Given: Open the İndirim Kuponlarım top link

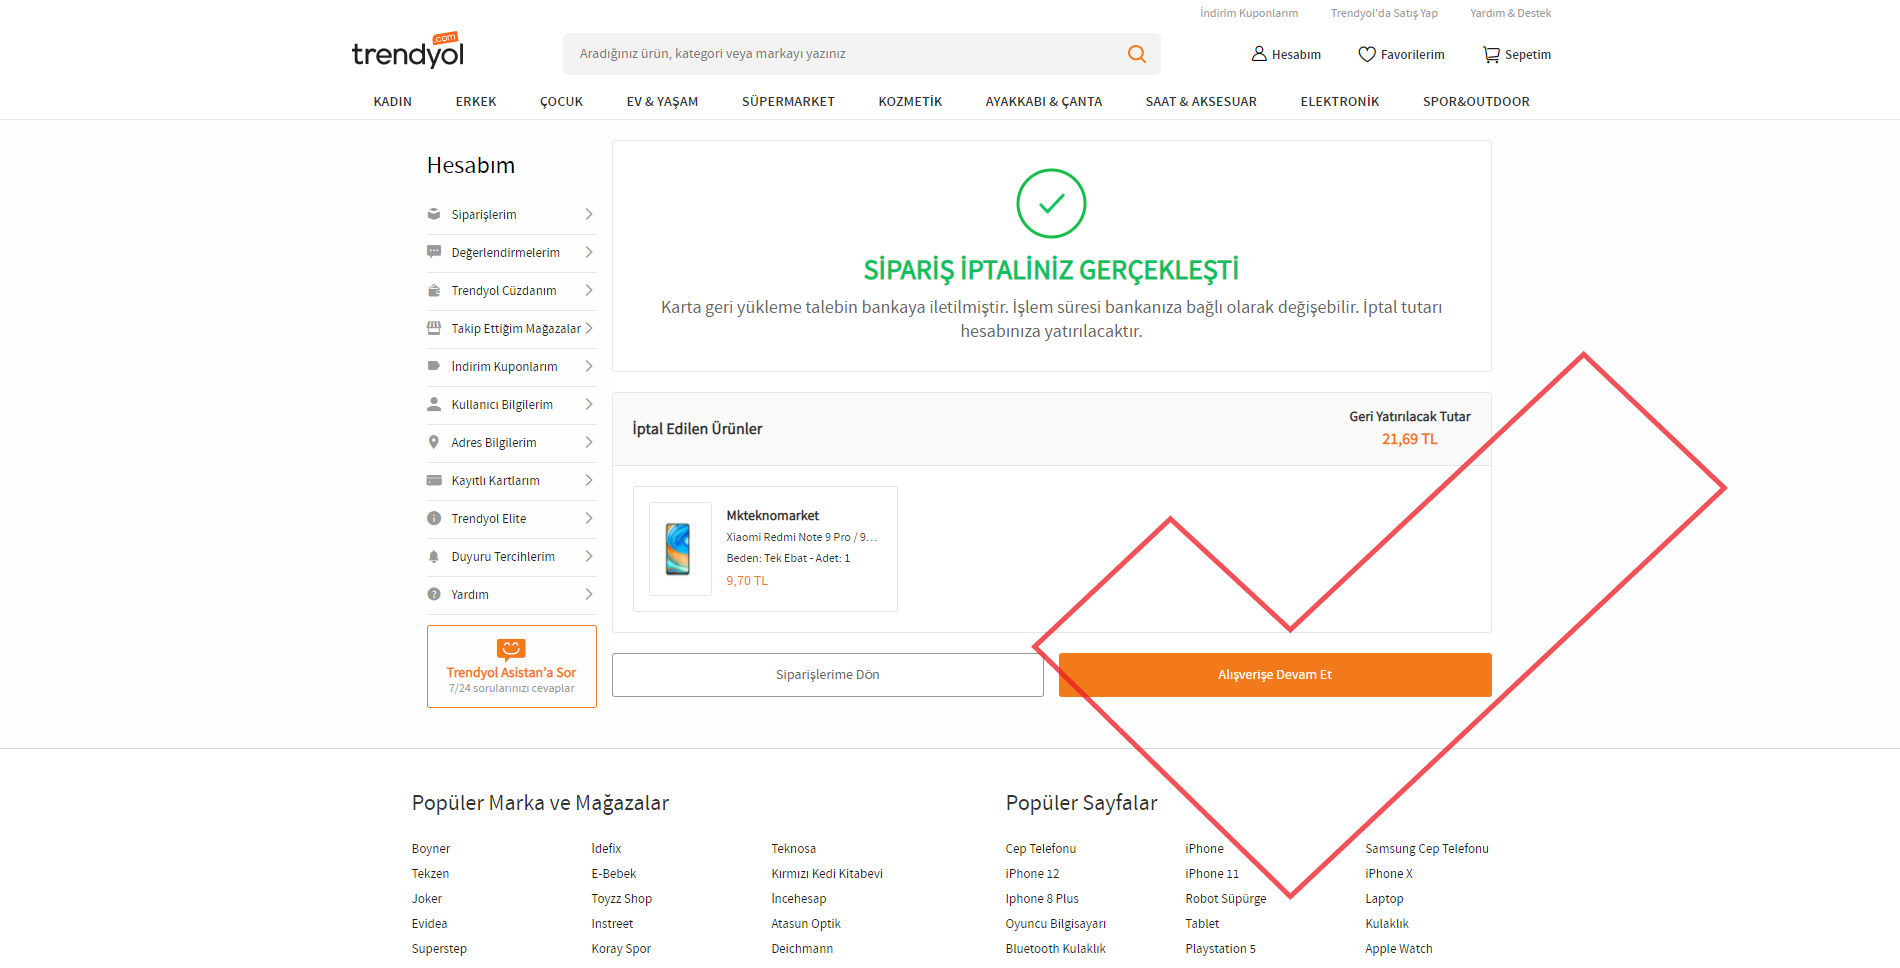Looking at the screenshot, I should [1249, 13].
